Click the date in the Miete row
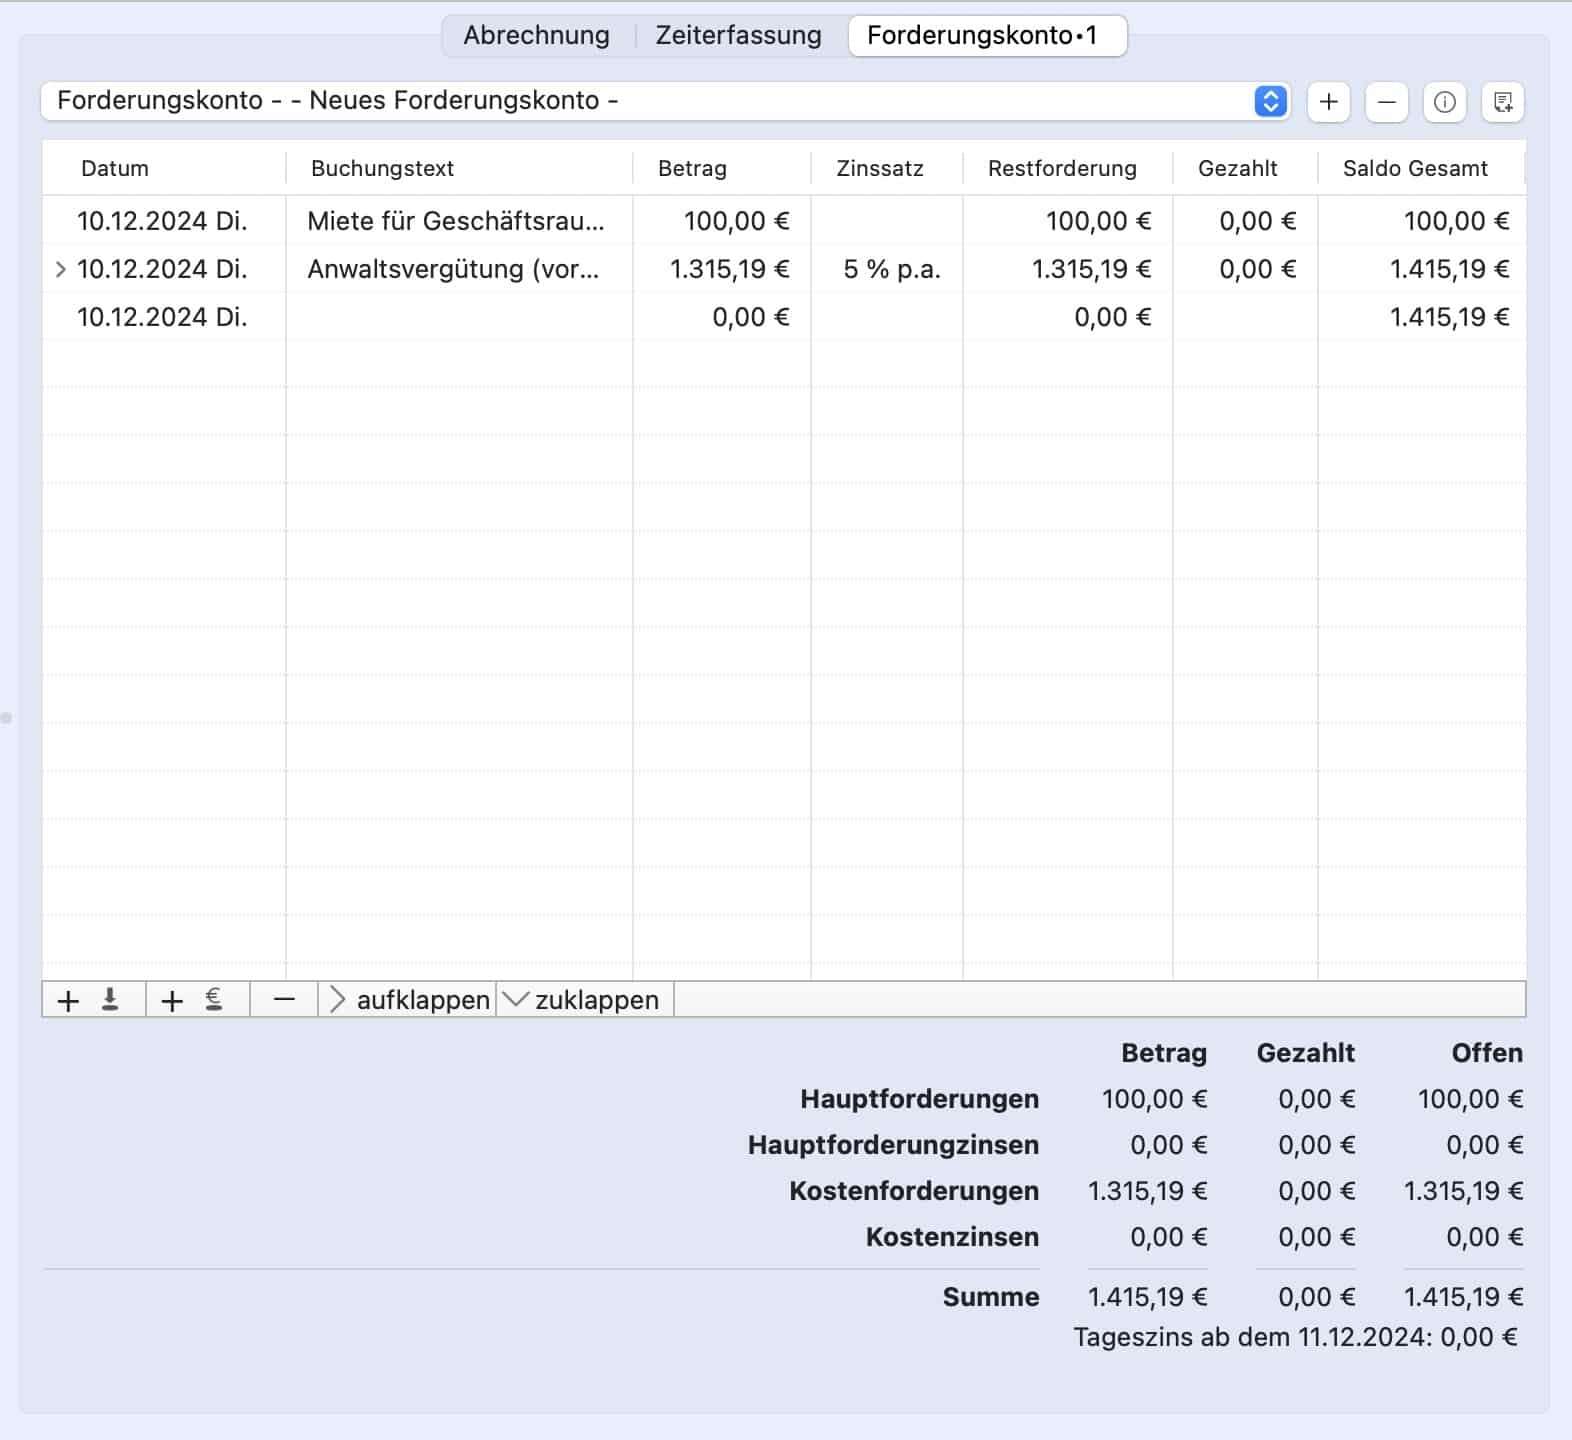1572x1440 pixels. (x=162, y=221)
